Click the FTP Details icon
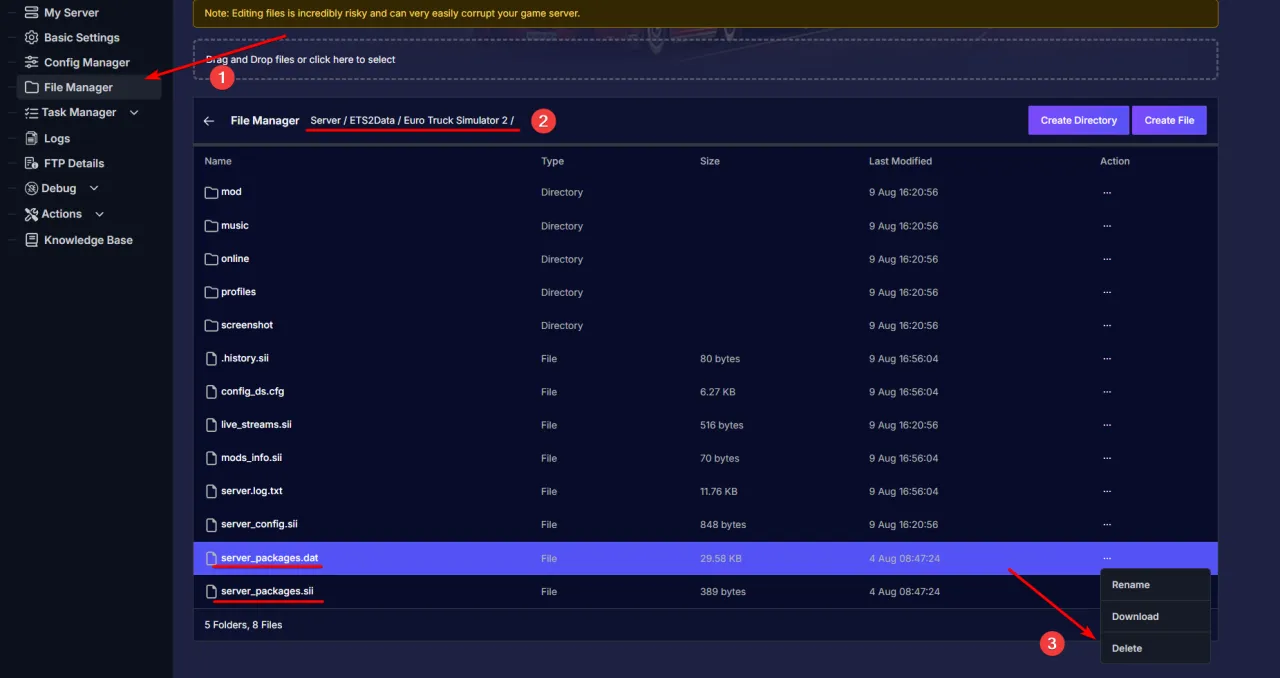Viewport: 1280px width, 678px height. click(32, 164)
